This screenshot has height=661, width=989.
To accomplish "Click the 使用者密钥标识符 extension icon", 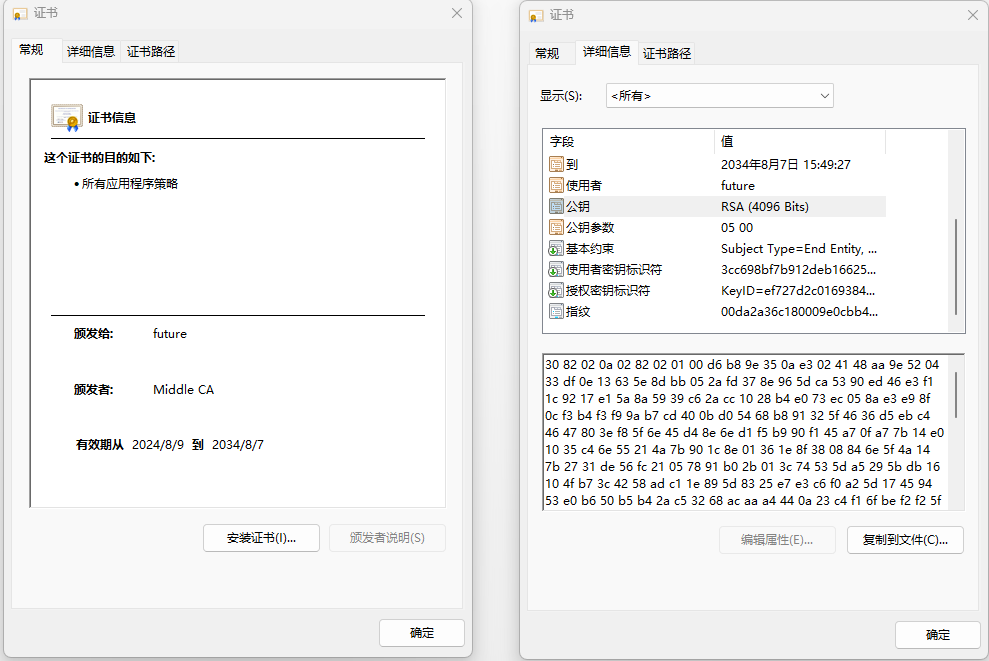I will coord(556,269).
